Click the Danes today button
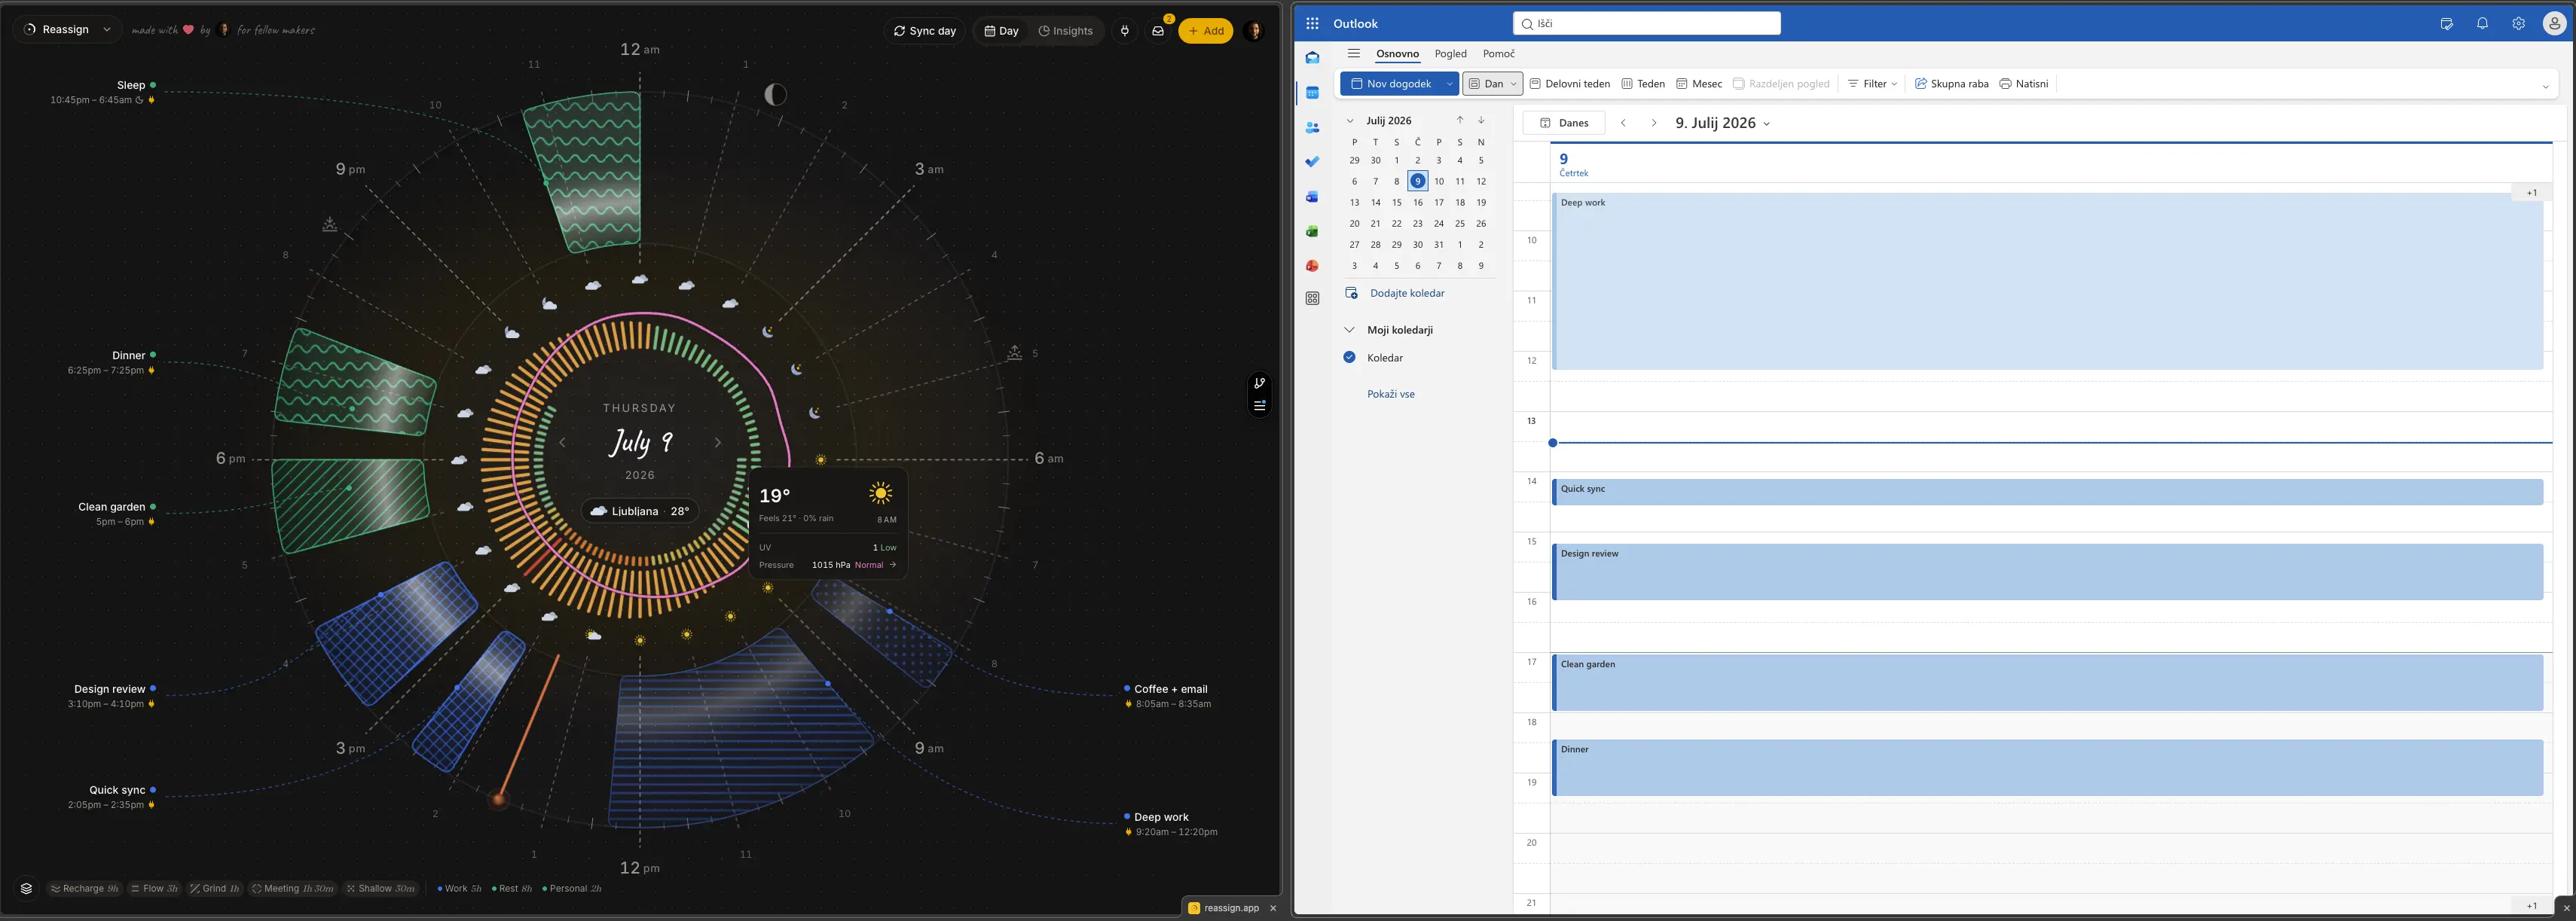This screenshot has height=921, width=2576. [1563, 123]
